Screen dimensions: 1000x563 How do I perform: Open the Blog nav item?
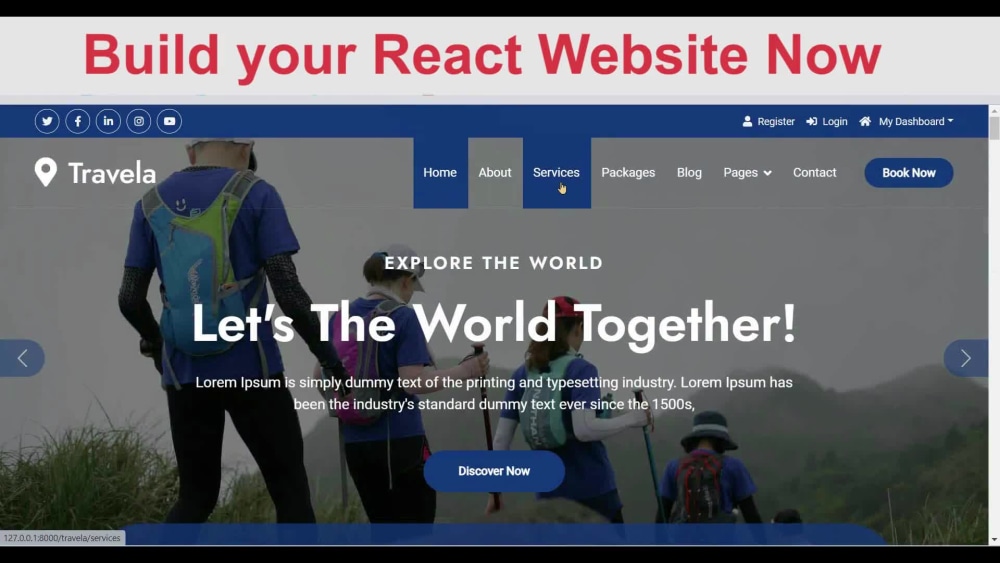pos(689,173)
